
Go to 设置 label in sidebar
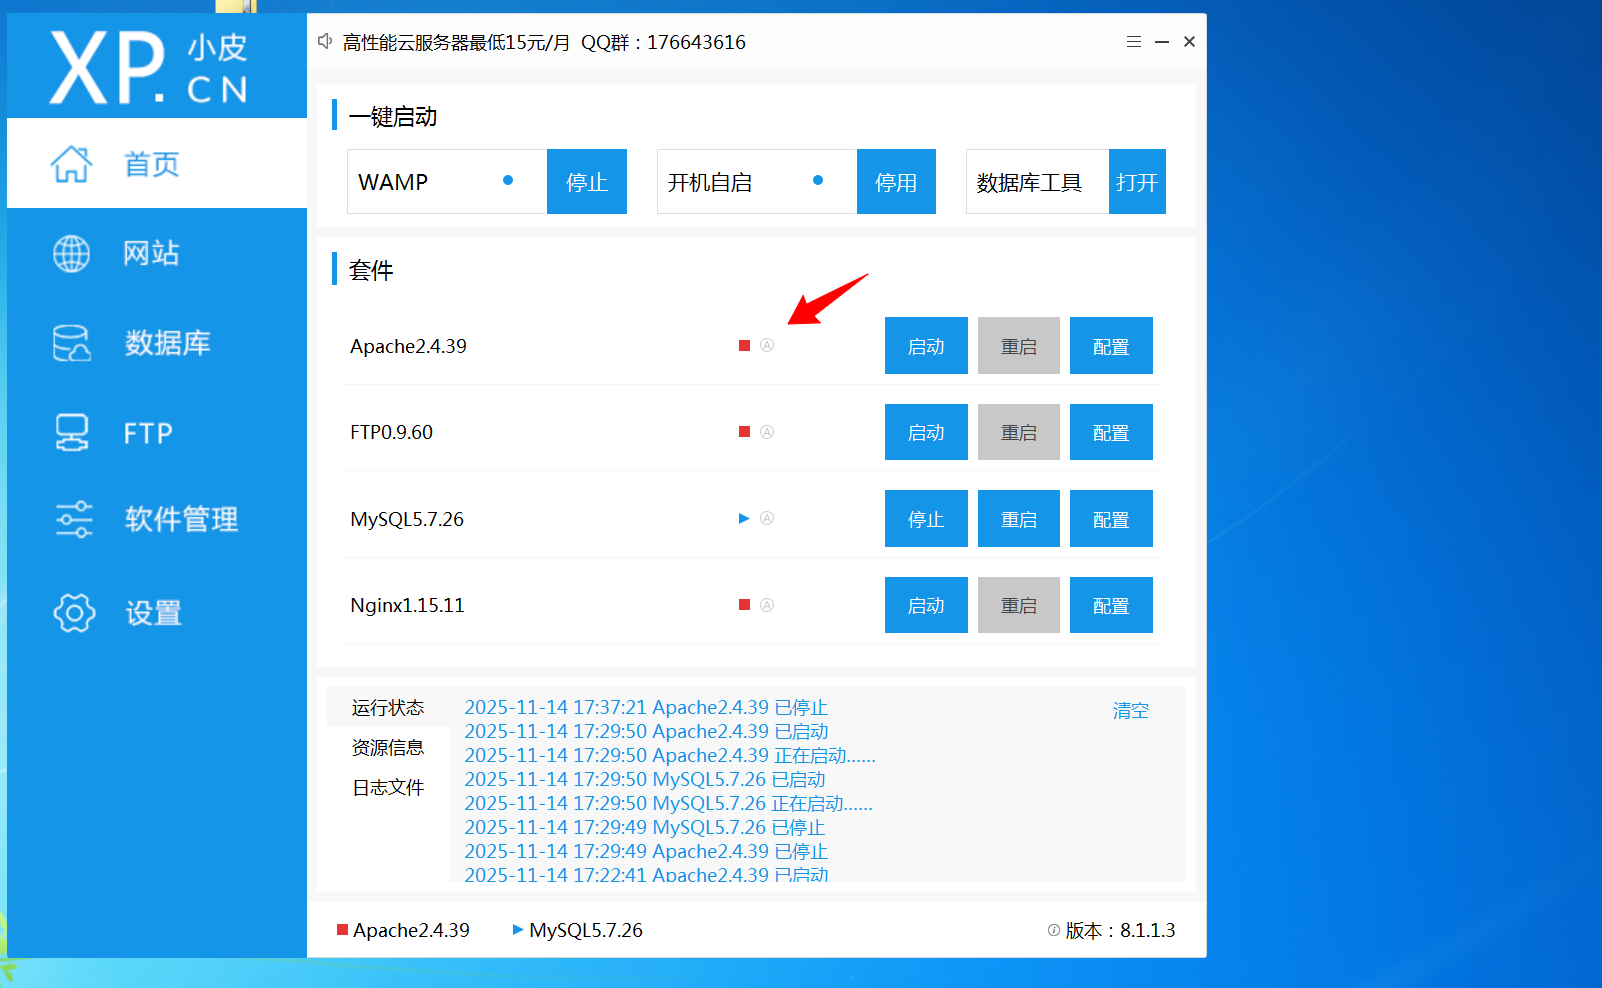154,613
